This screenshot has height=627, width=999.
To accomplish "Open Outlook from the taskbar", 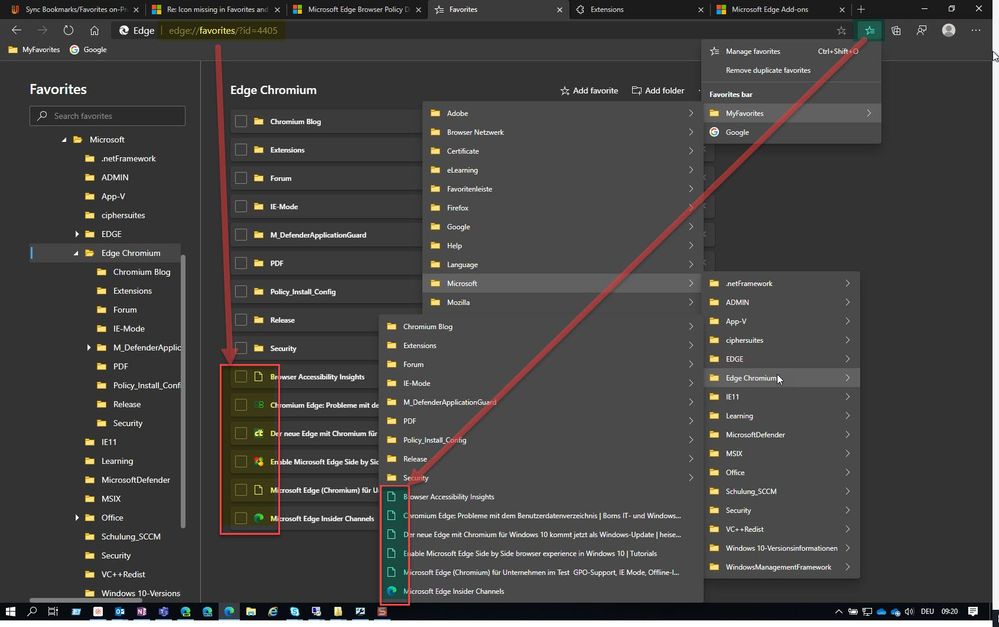I will coord(120,612).
